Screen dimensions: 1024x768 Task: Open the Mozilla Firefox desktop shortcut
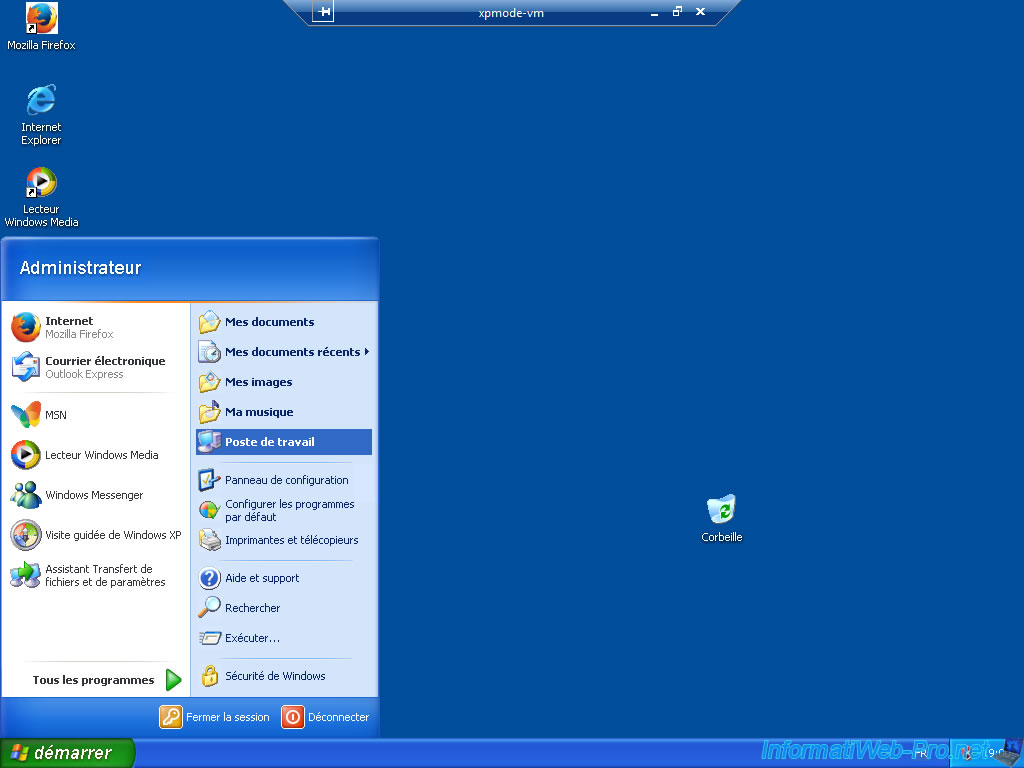[x=41, y=27]
